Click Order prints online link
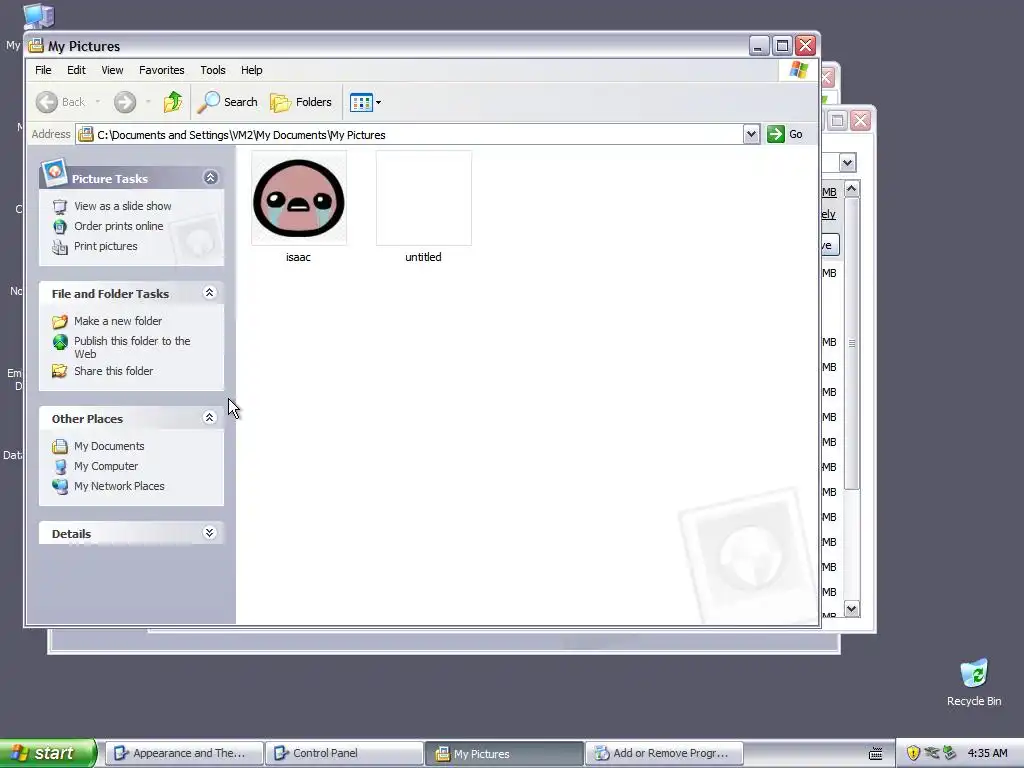The width and height of the screenshot is (1024, 768). [118, 226]
